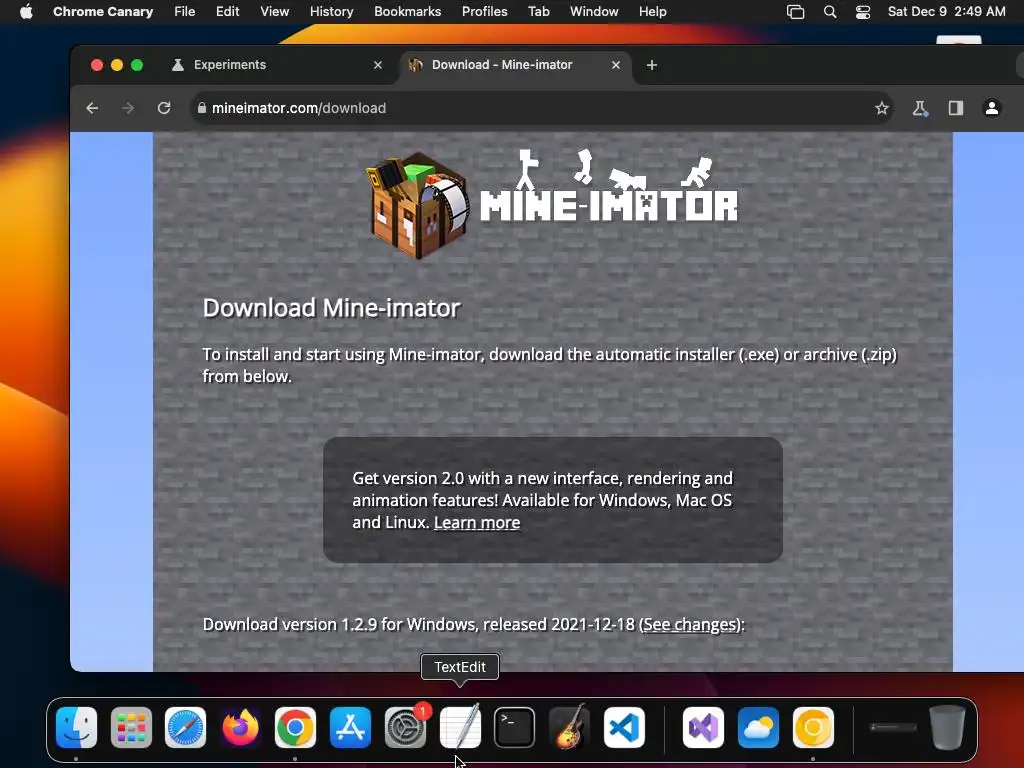Open the Weather app in Dock
This screenshot has width=1024, height=768.
(x=758, y=728)
